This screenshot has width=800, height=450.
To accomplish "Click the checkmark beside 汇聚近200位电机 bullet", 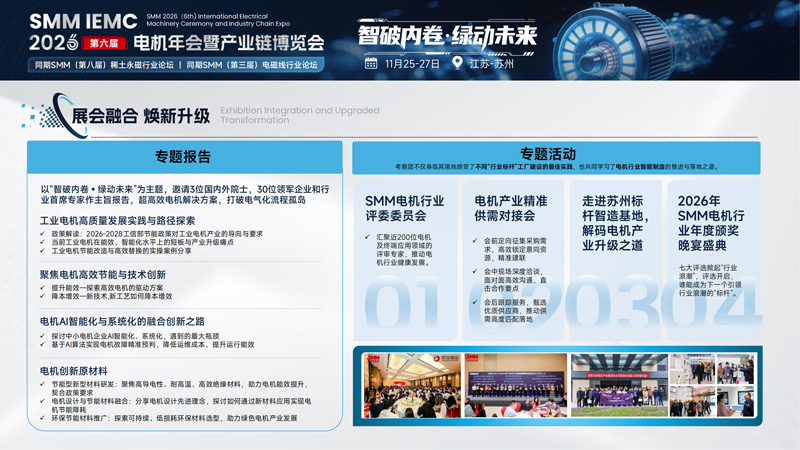I will click(x=367, y=237).
